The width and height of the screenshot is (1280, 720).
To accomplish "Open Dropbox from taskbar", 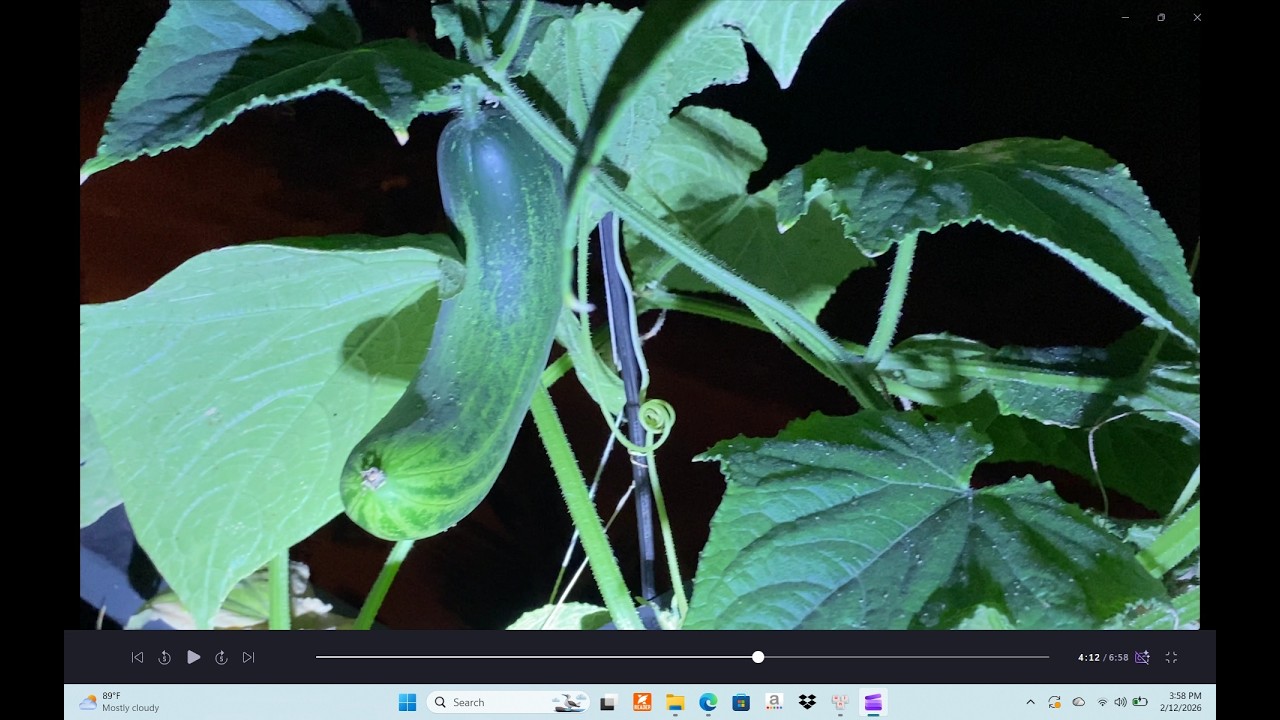I will point(807,702).
